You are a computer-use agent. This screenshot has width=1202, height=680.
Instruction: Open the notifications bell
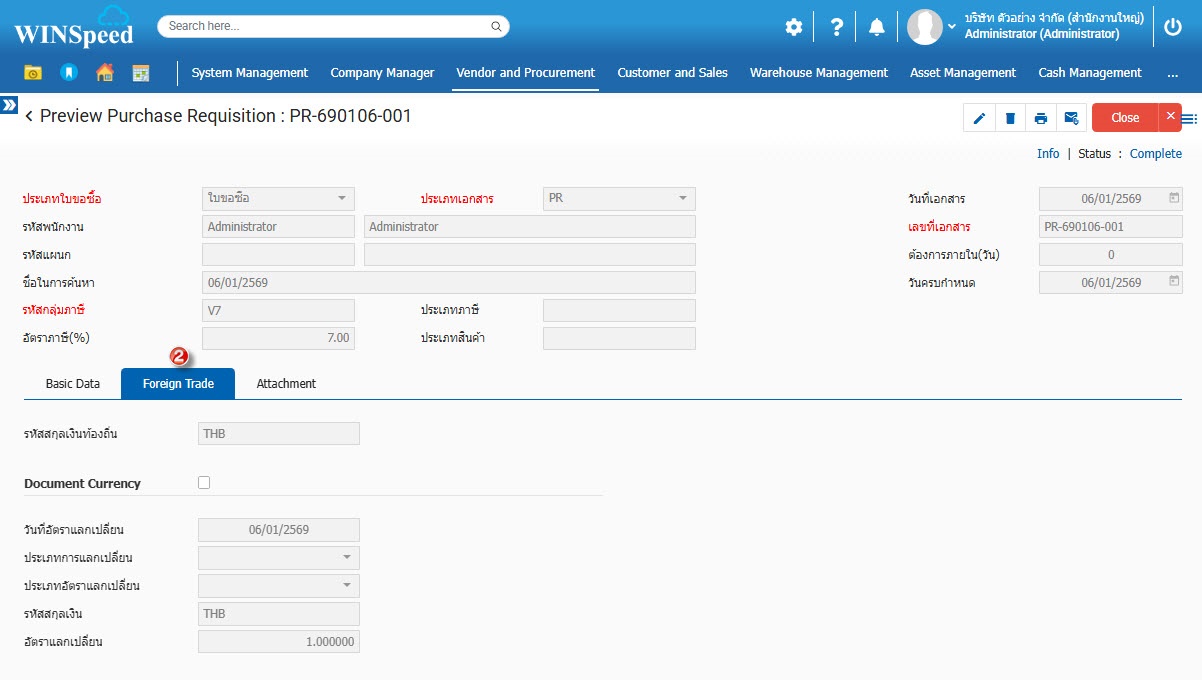click(x=876, y=27)
